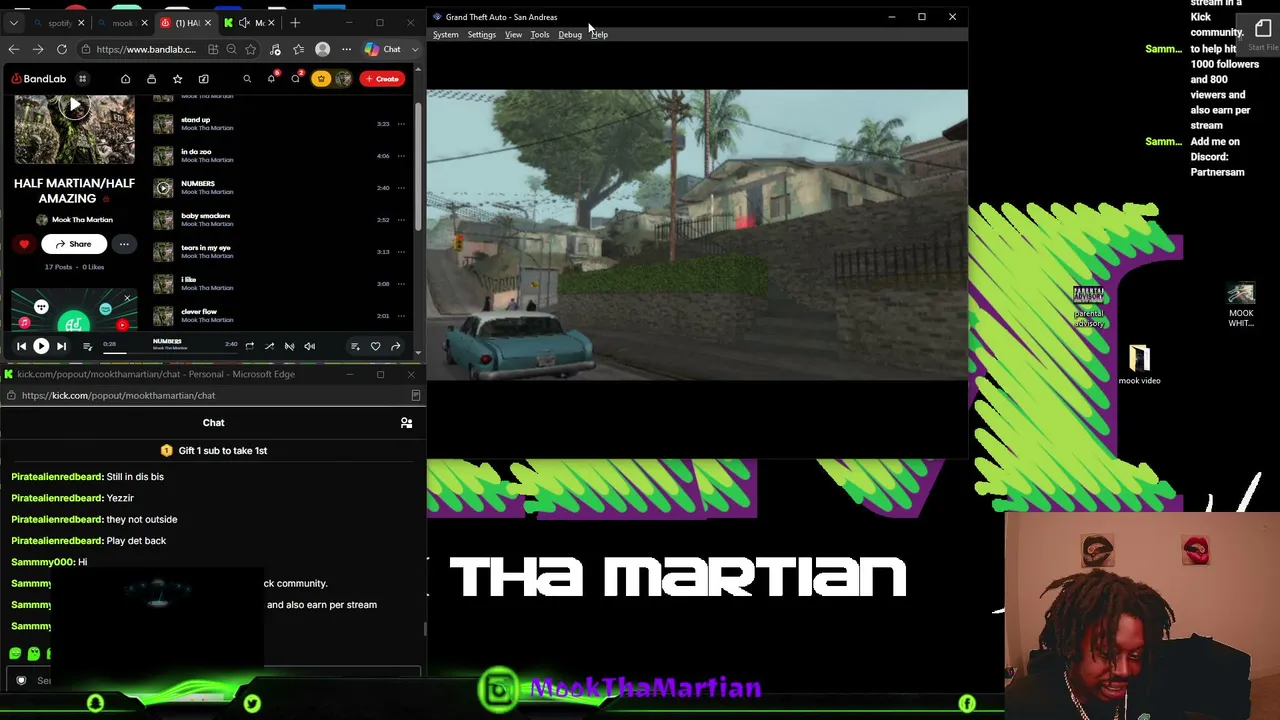1280x720 pixels.
Task: Share the currently playing track
Action: point(395,346)
